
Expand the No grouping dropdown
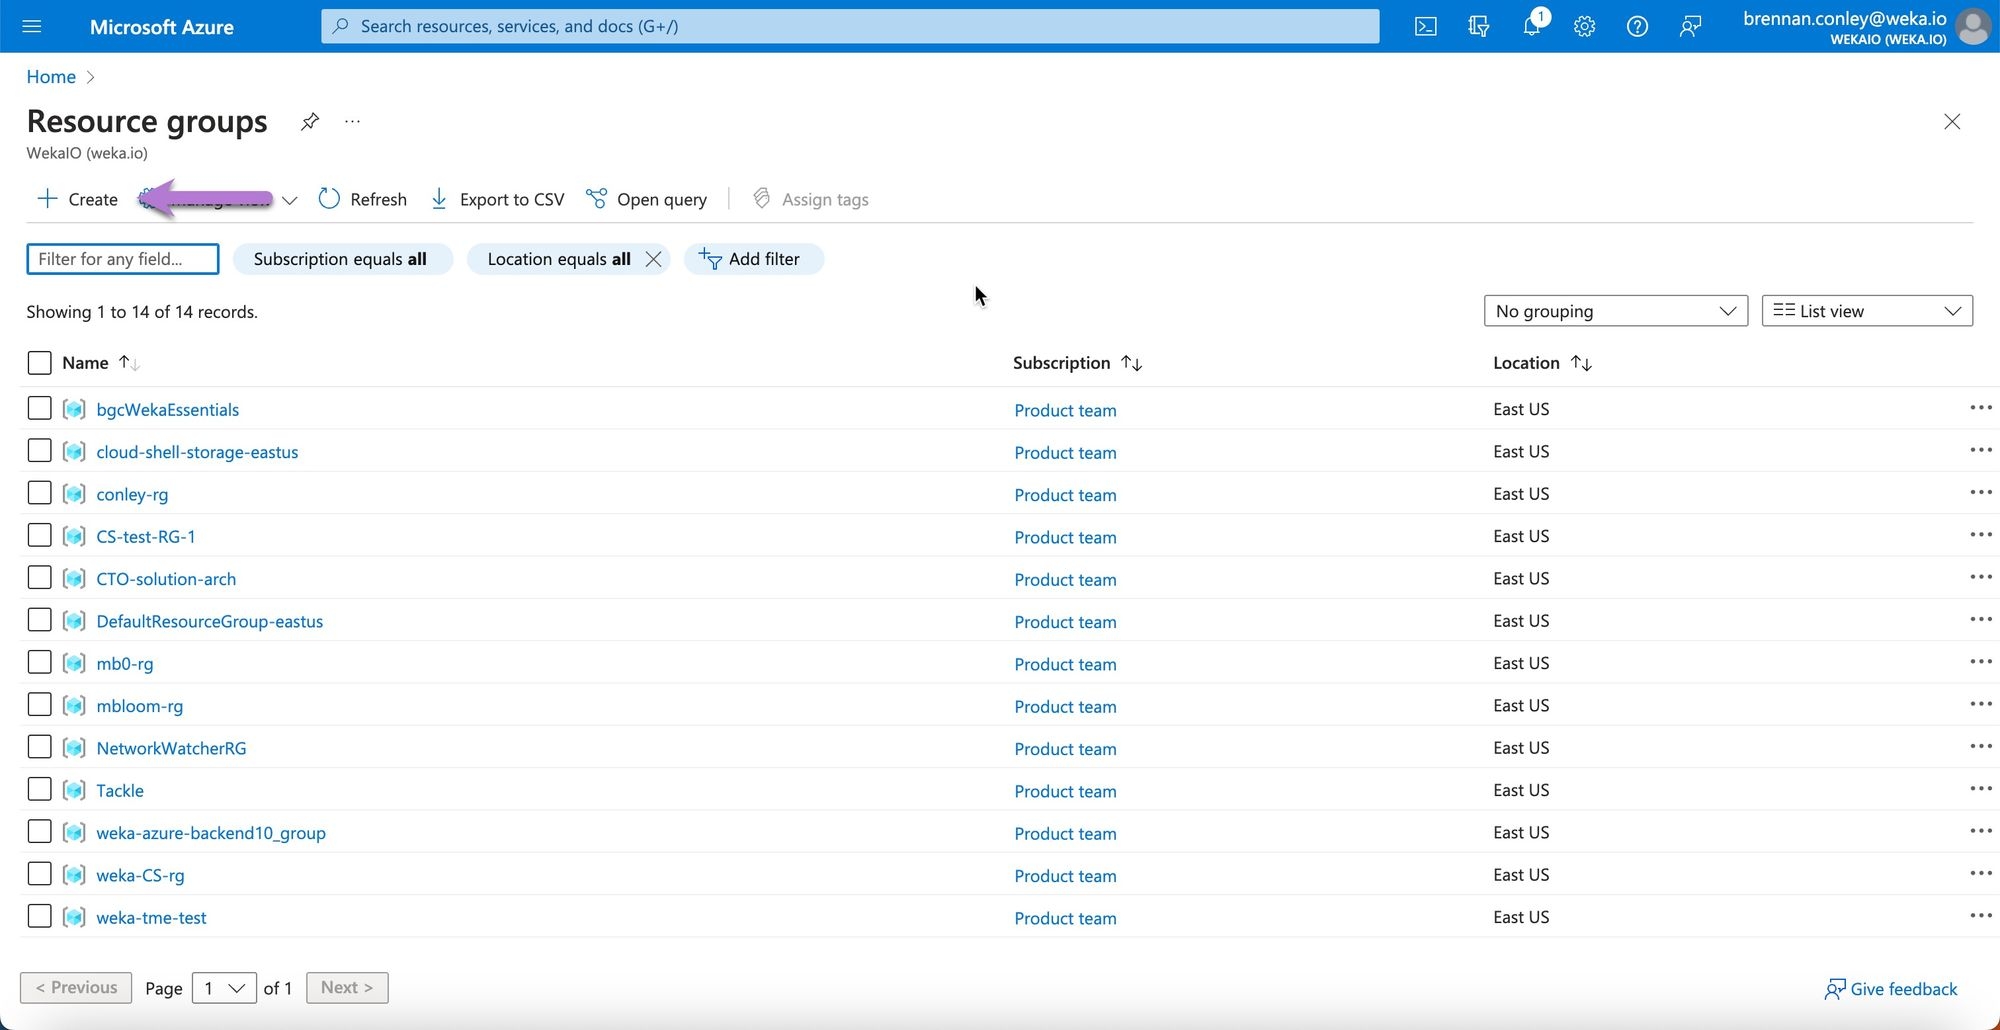[x=1615, y=311]
